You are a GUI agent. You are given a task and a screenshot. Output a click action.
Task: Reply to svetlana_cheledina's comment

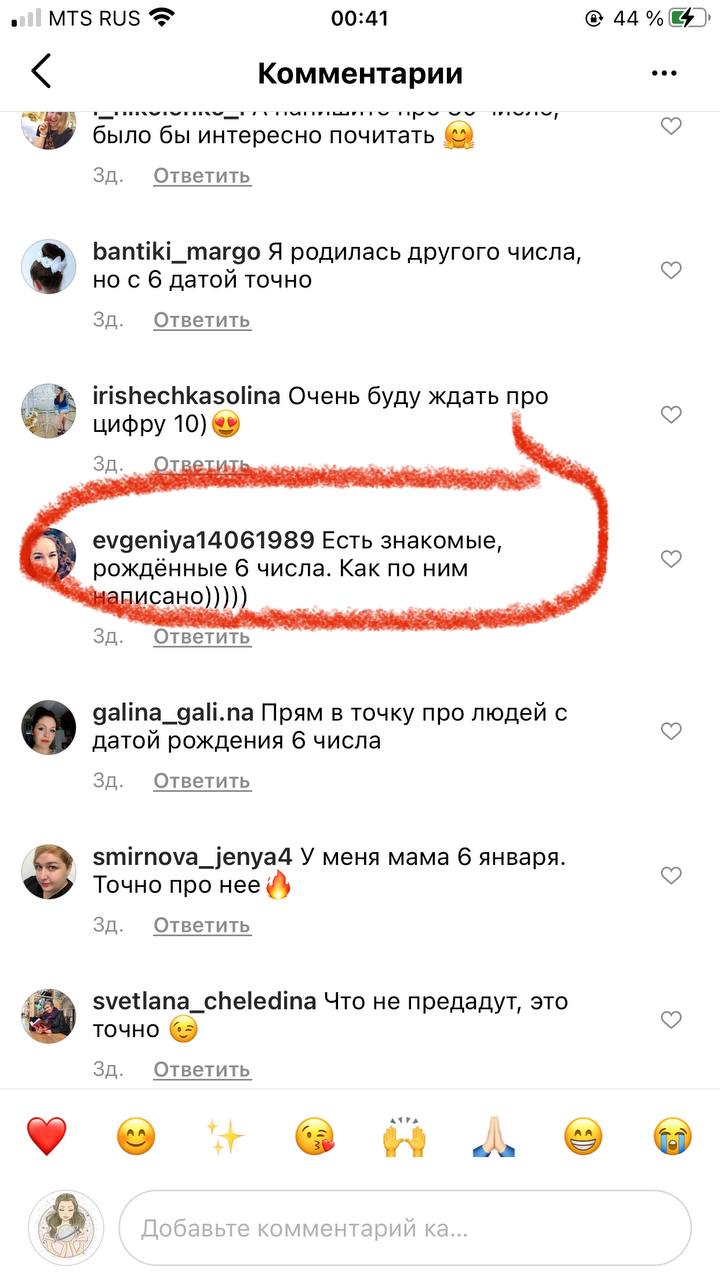coord(202,1069)
